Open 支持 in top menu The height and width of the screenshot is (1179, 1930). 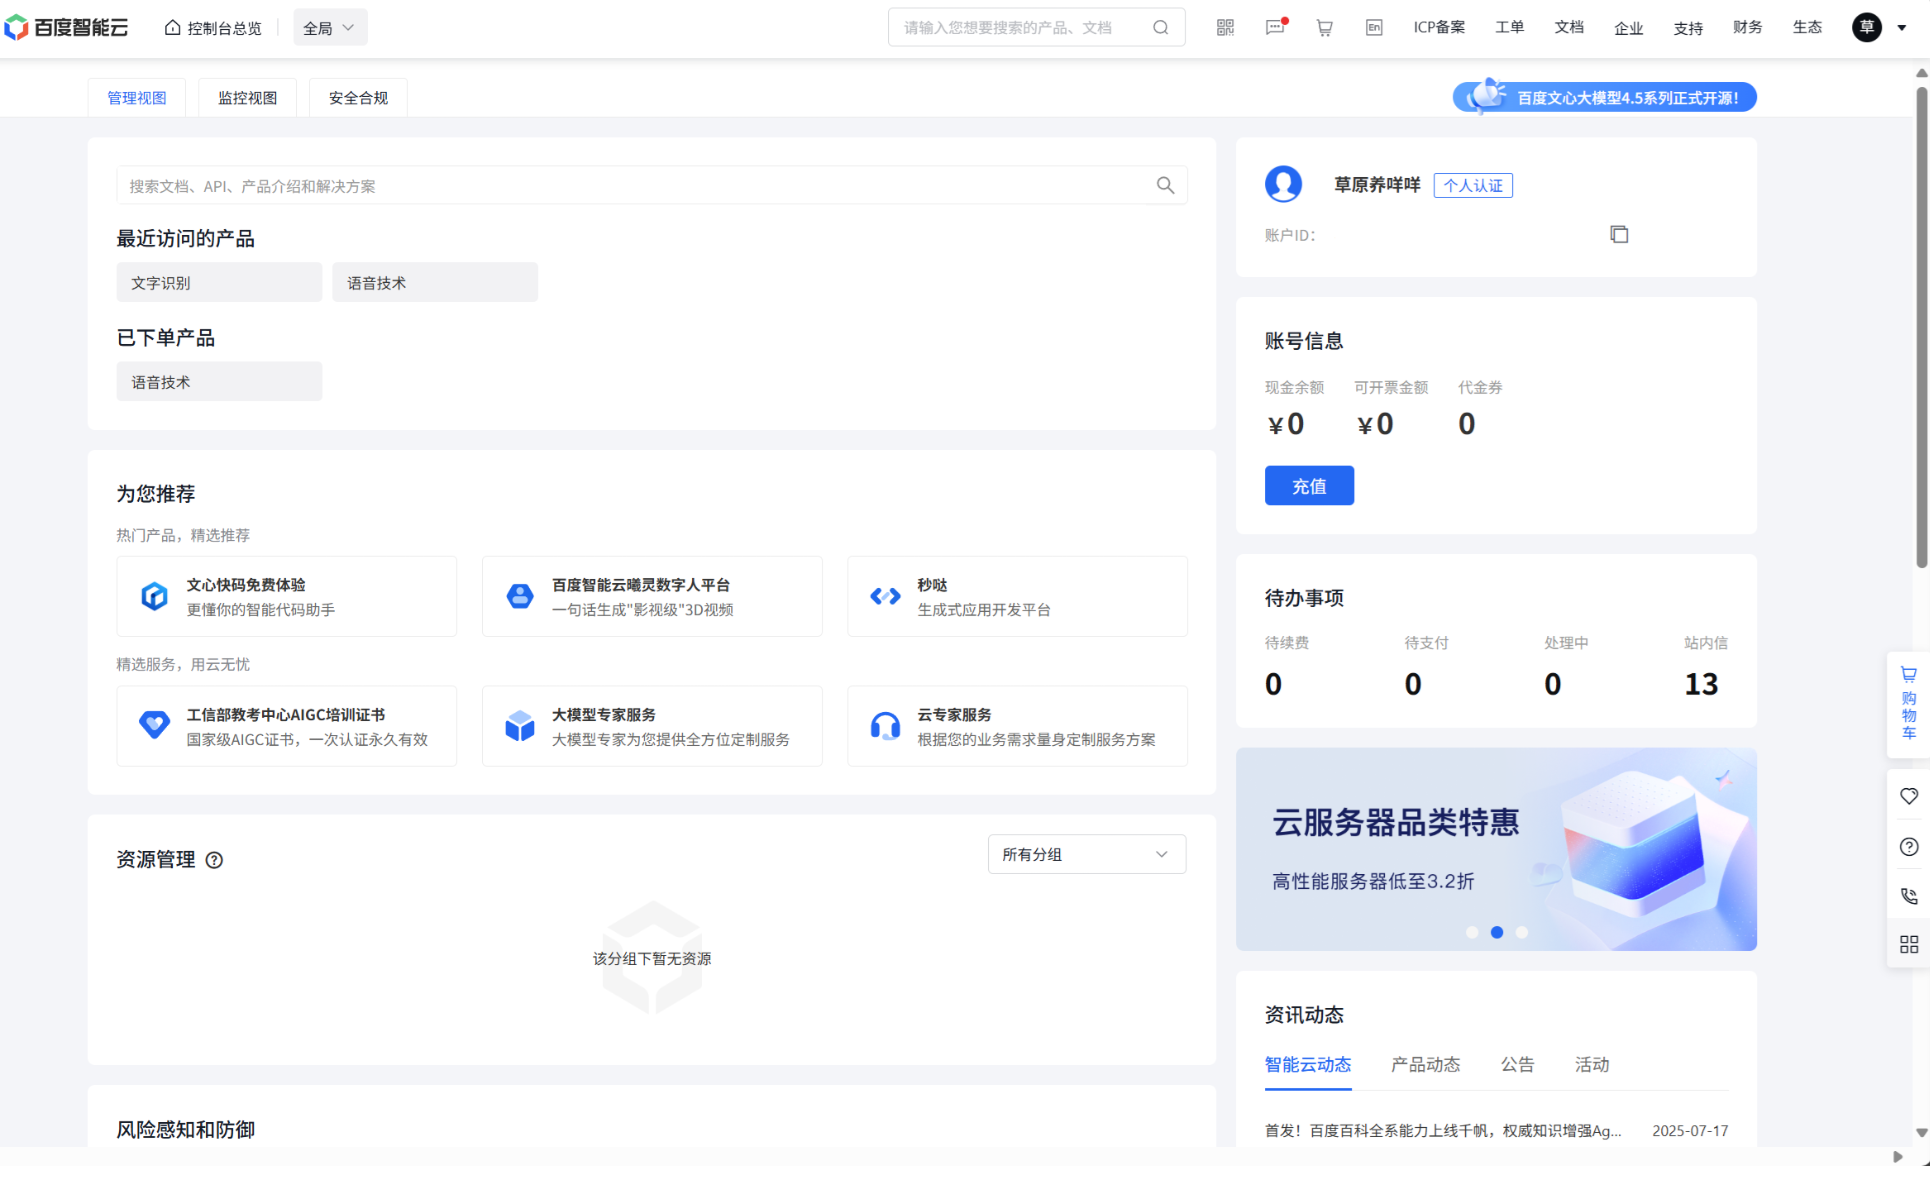tap(1688, 28)
